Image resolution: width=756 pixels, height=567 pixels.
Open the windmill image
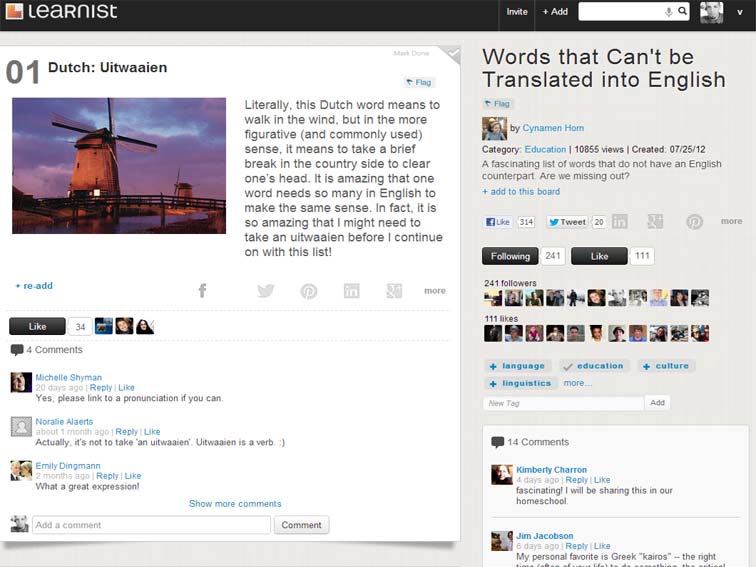point(119,166)
